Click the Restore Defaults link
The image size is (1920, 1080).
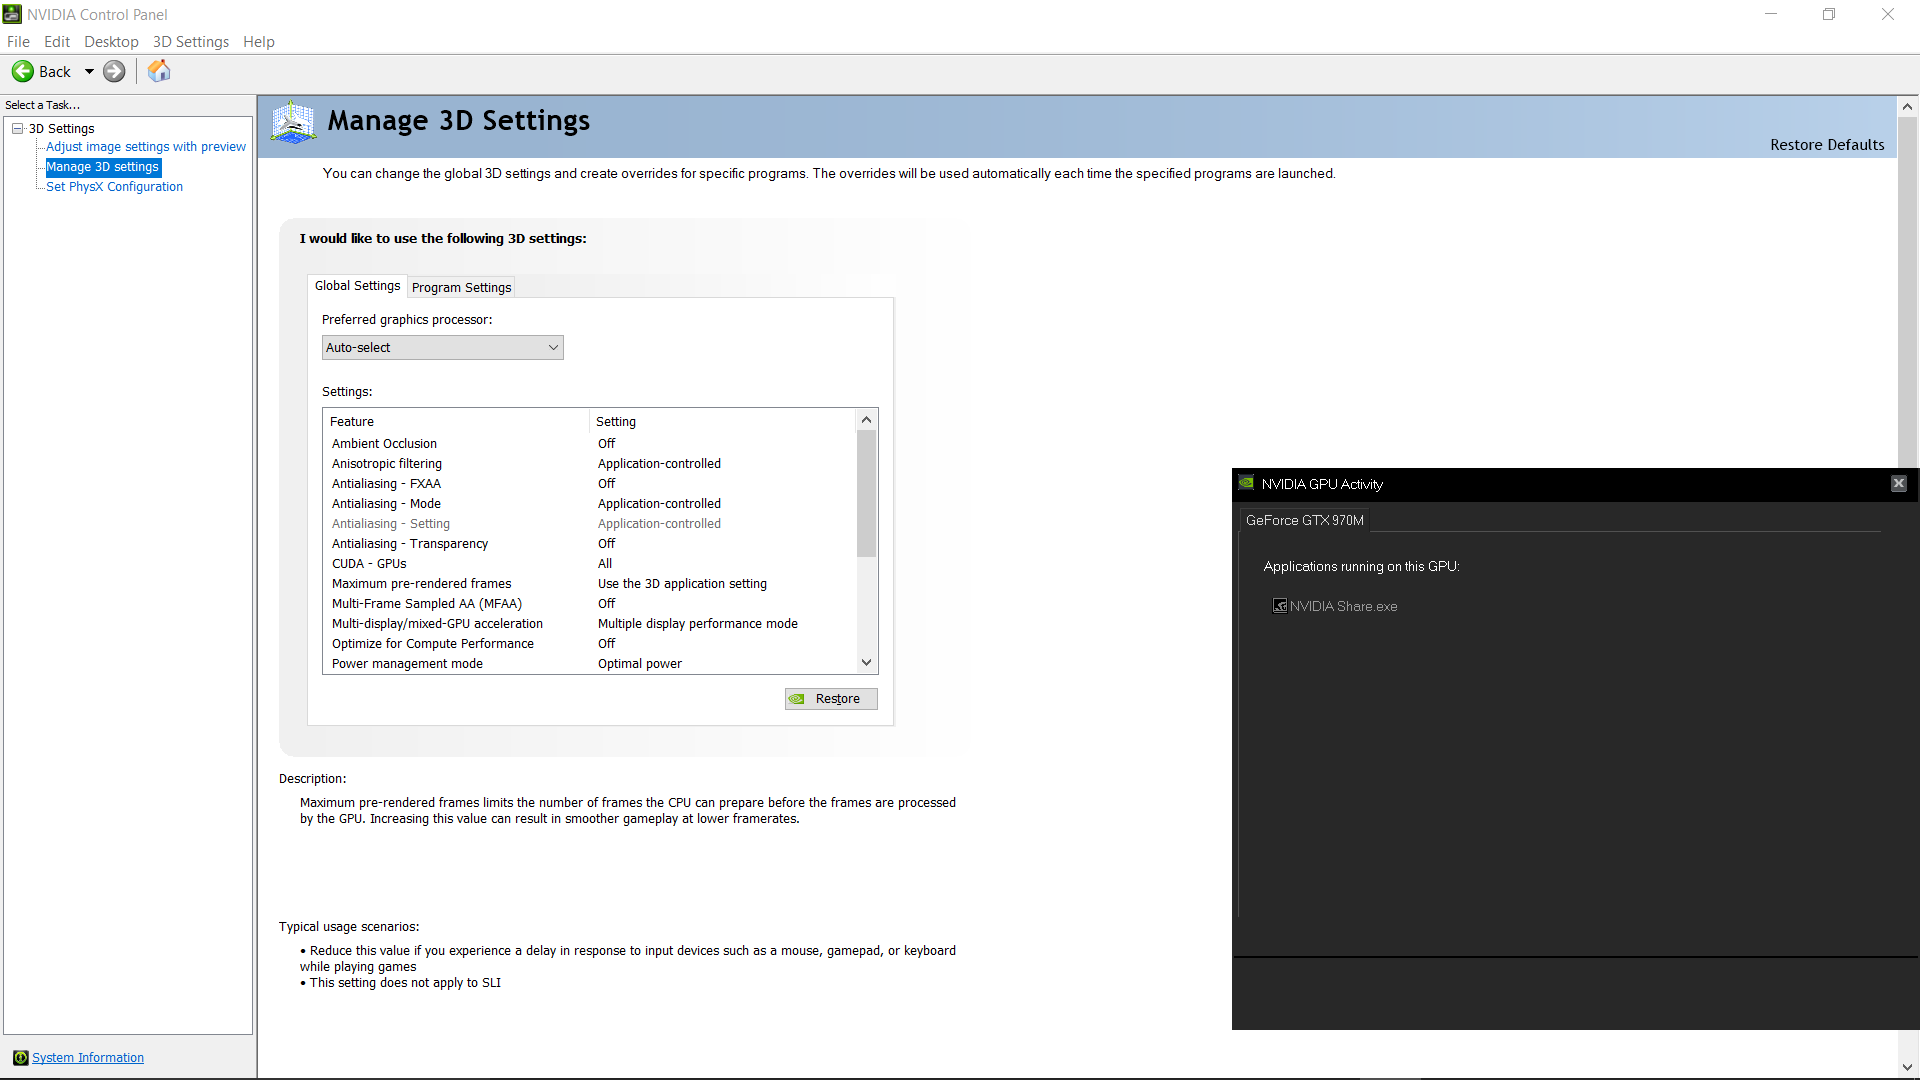(x=1826, y=145)
